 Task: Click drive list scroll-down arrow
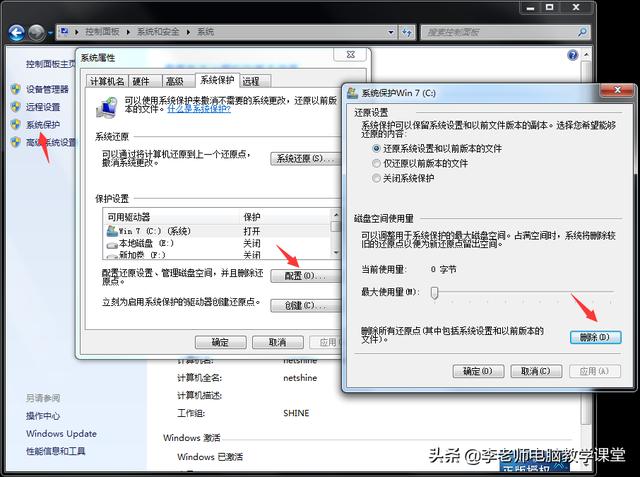[336, 253]
